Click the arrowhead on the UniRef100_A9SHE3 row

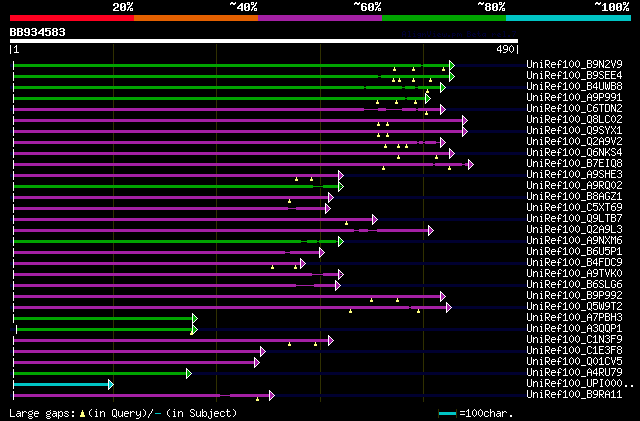pyautogui.click(x=341, y=176)
